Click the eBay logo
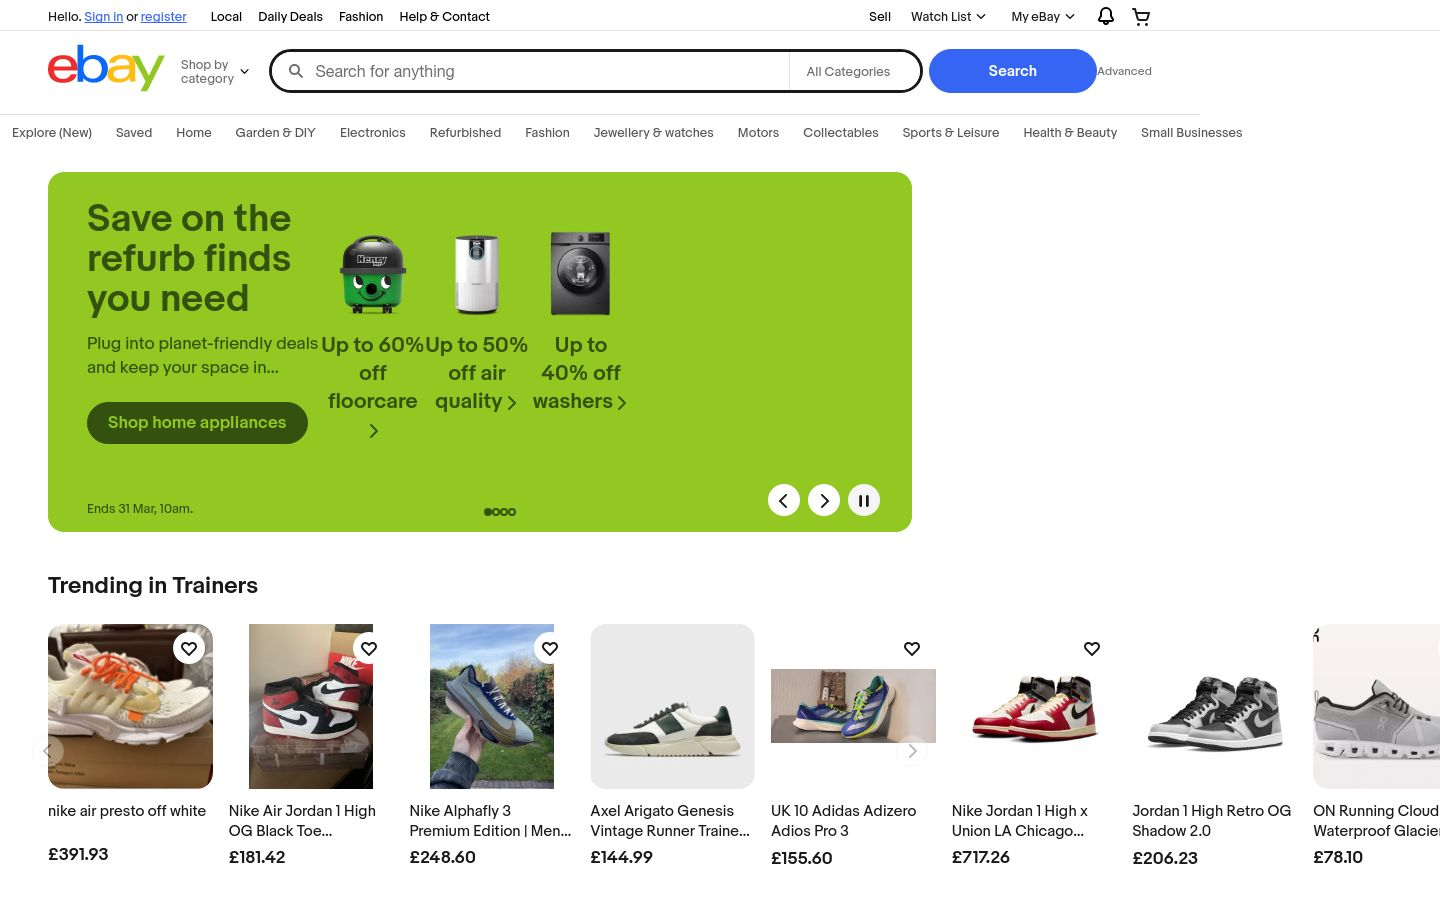The image size is (1440, 900). coord(106,68)
